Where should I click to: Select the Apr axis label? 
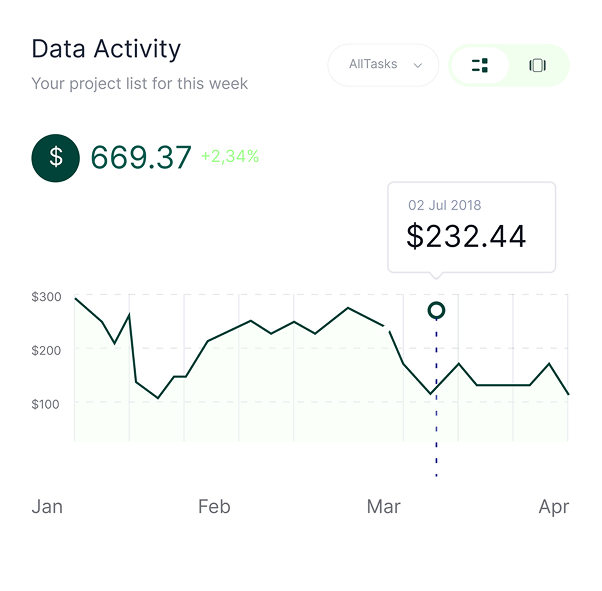(x=554, y=507)
